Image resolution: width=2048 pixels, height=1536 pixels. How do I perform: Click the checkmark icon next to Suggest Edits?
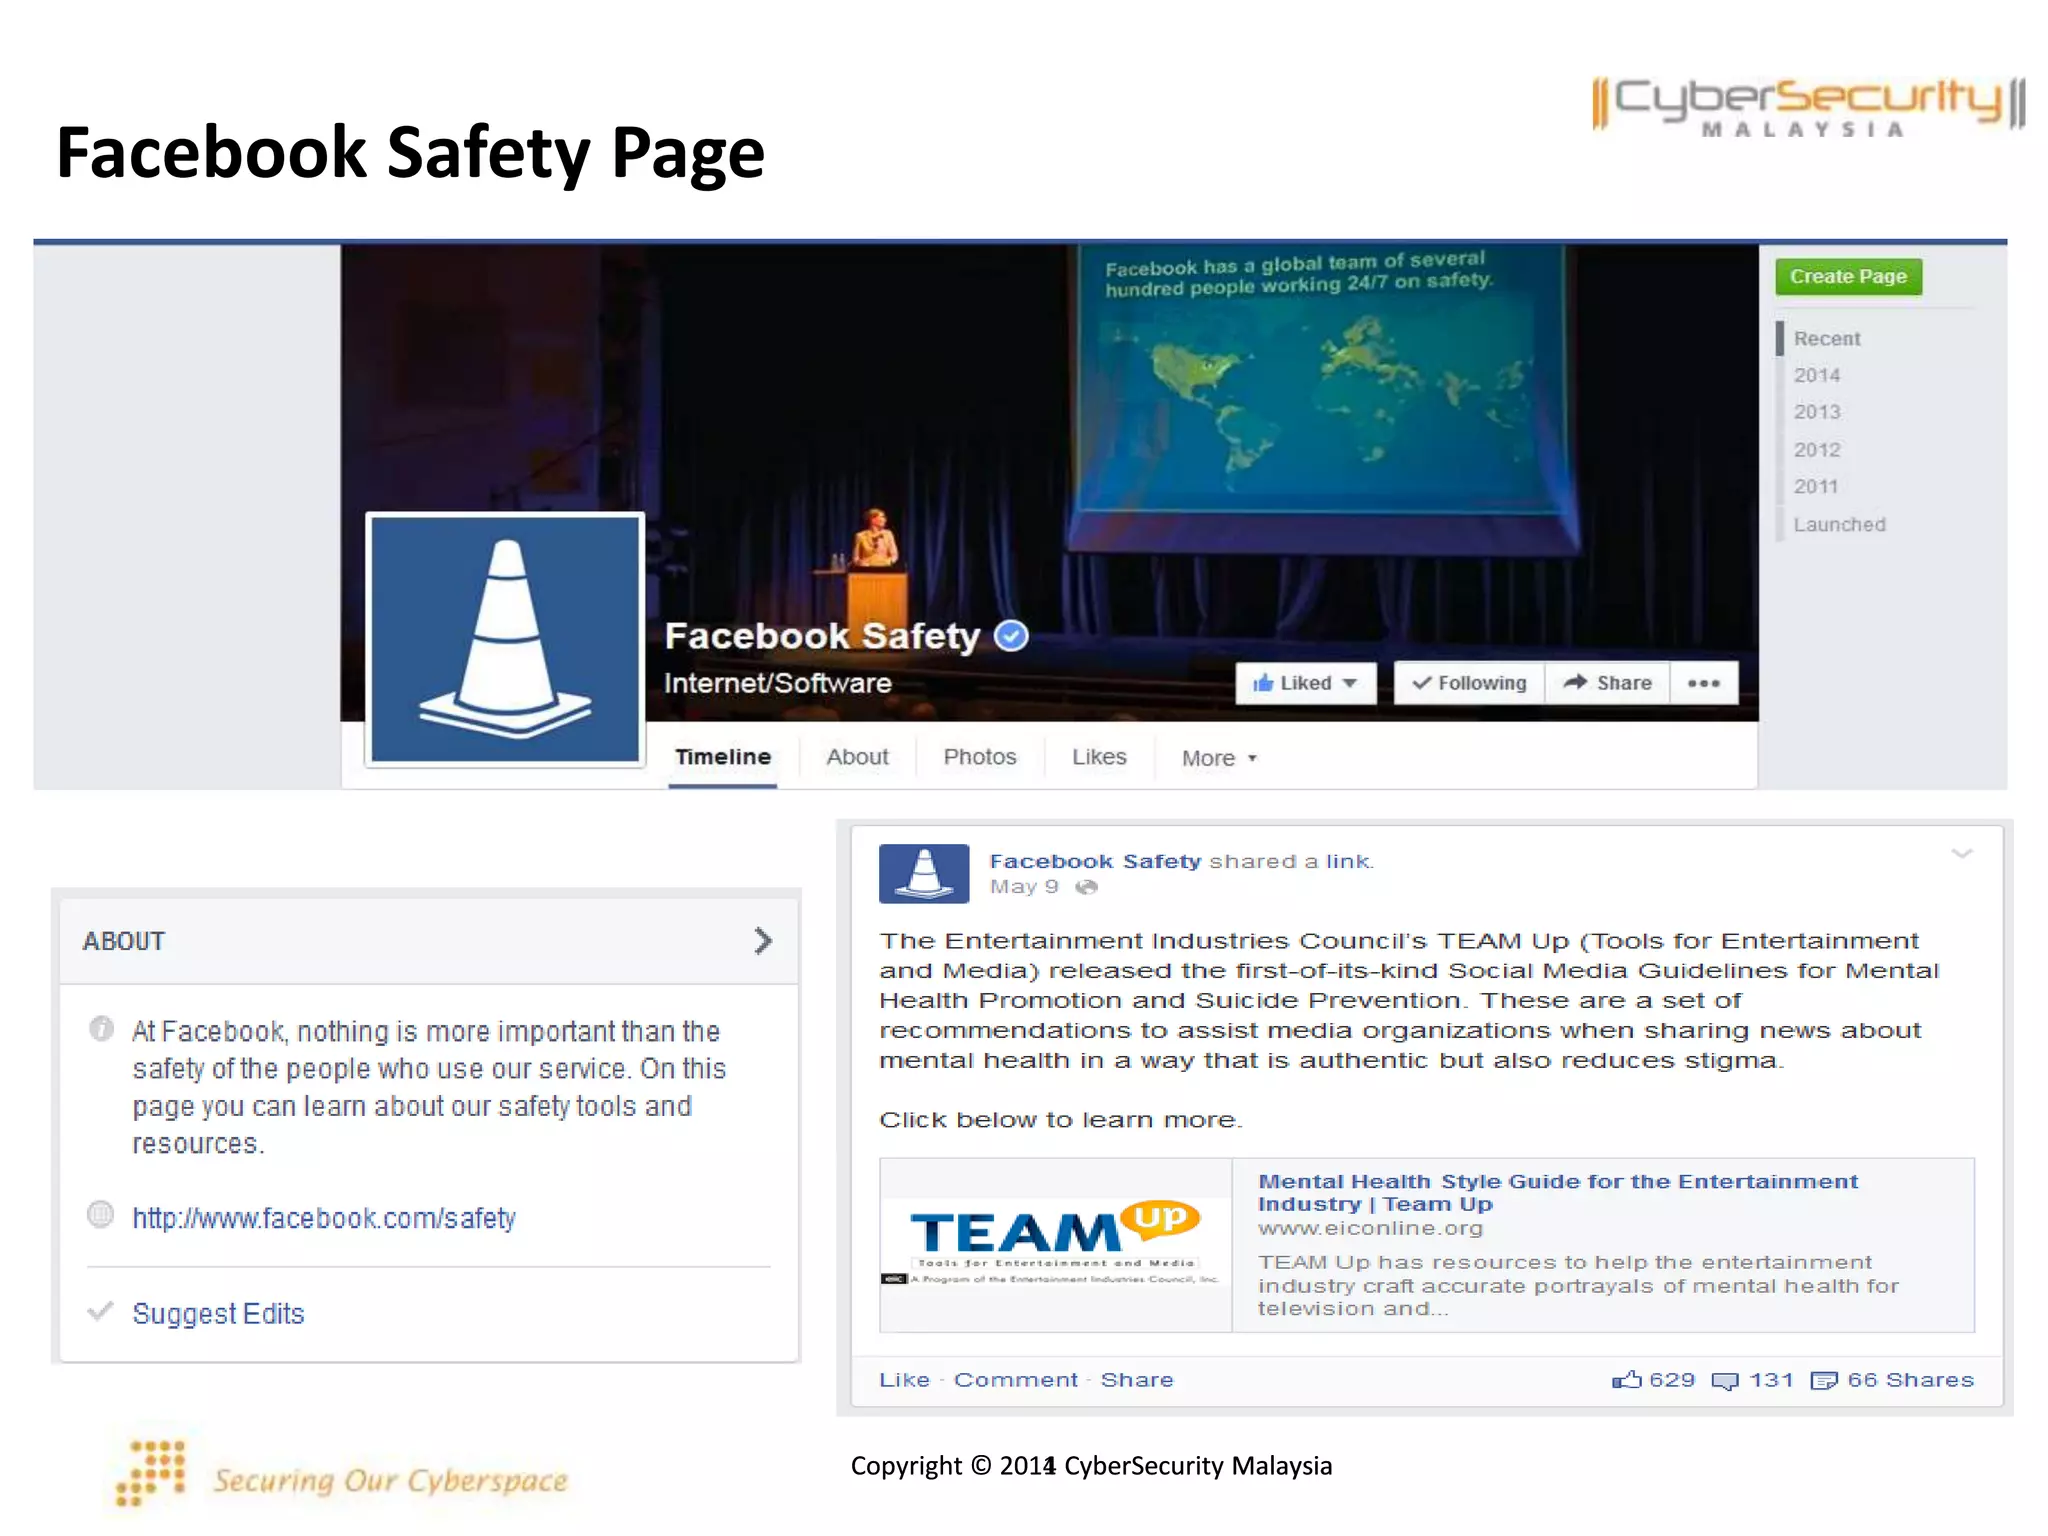click(x=100, y=1311)
